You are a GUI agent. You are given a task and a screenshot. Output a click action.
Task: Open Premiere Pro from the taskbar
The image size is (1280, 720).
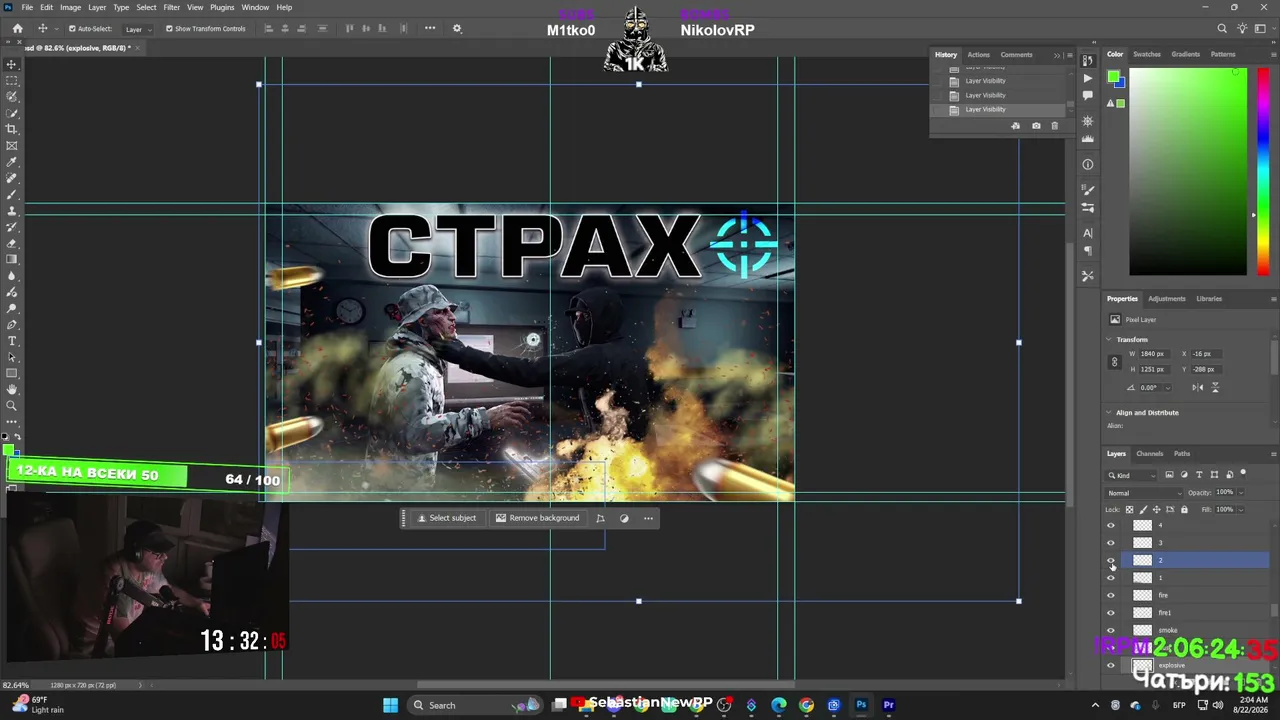(888, 705)
